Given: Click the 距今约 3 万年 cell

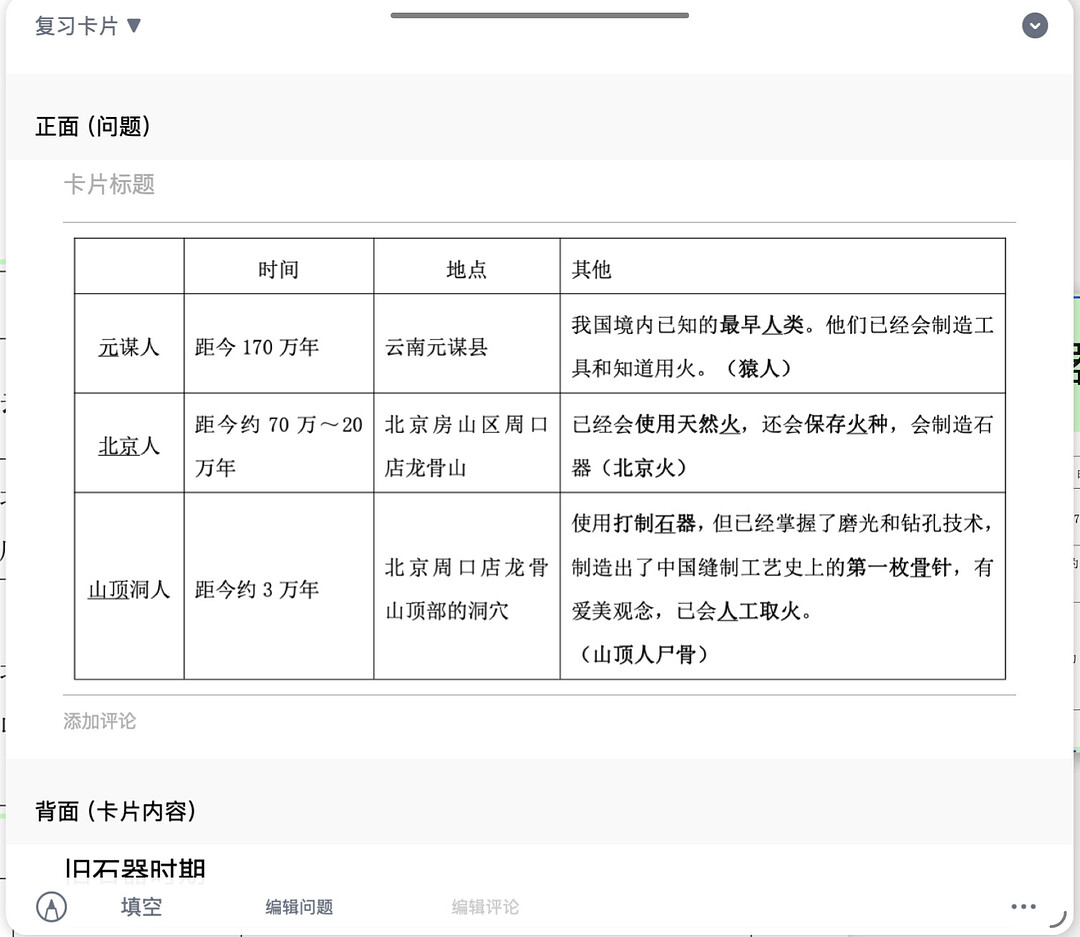Looking at the screenshot, I should tap(278, 586).
